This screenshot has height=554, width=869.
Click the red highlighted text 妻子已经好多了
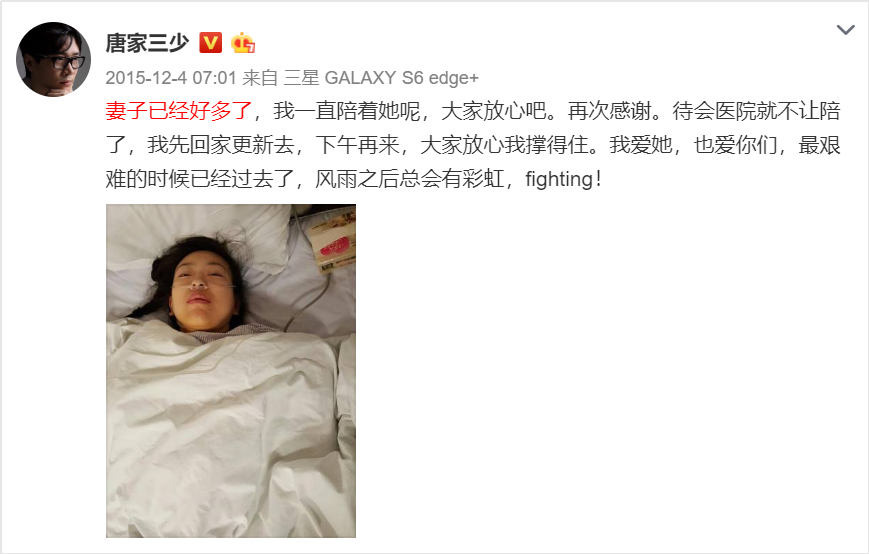point(178,111)
